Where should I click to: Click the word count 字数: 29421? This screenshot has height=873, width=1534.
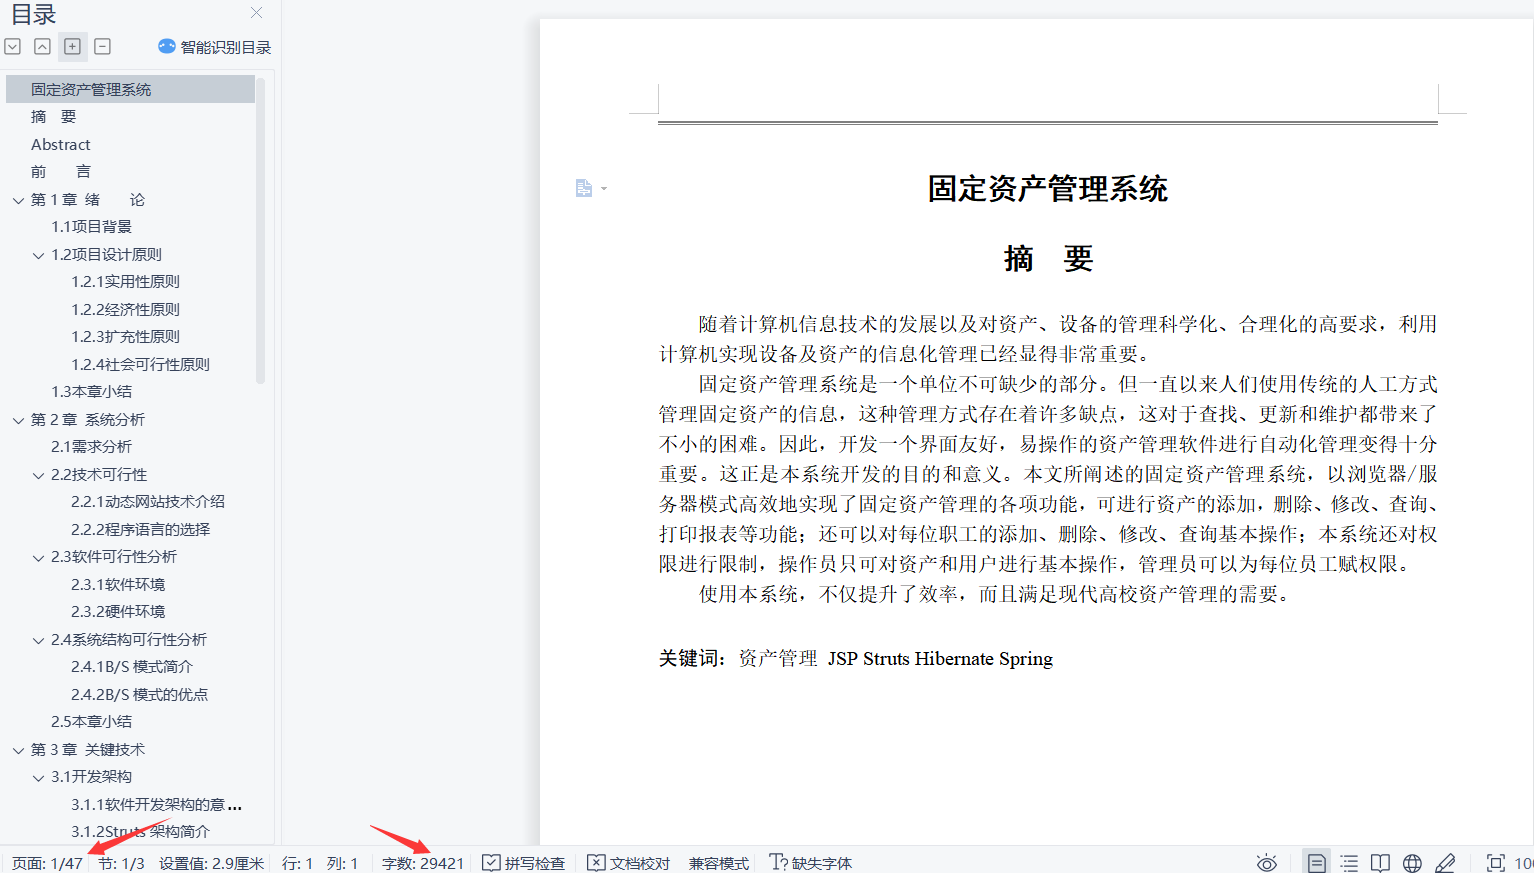(x=422, y=863)
